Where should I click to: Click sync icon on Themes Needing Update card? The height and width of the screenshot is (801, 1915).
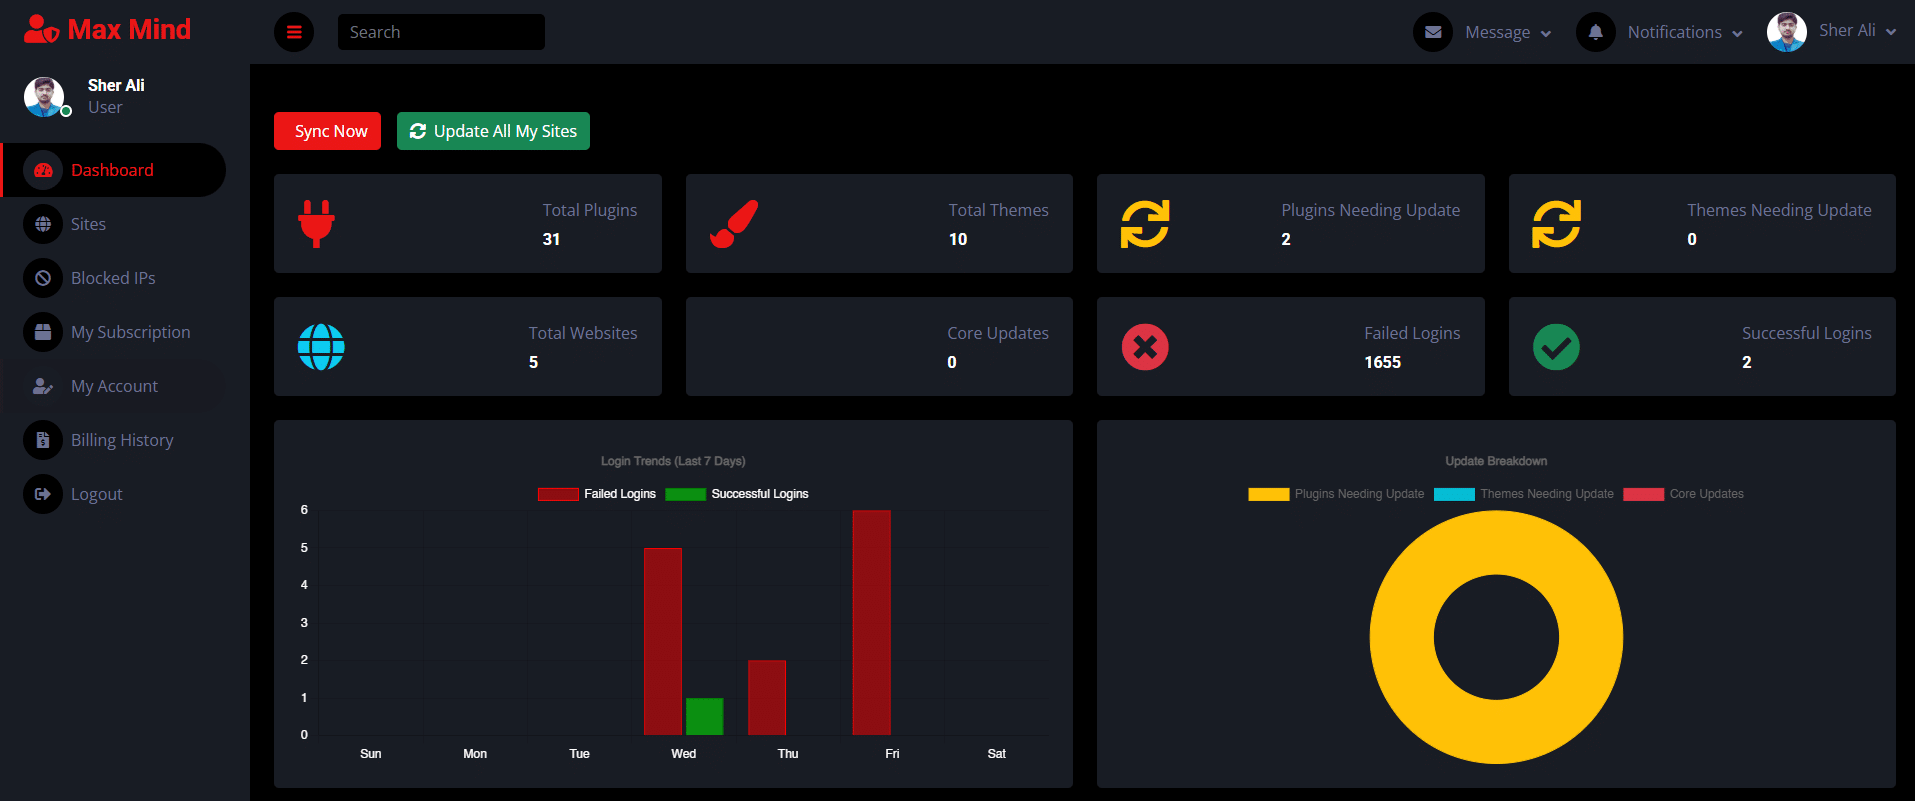(x=1557, y=224)
